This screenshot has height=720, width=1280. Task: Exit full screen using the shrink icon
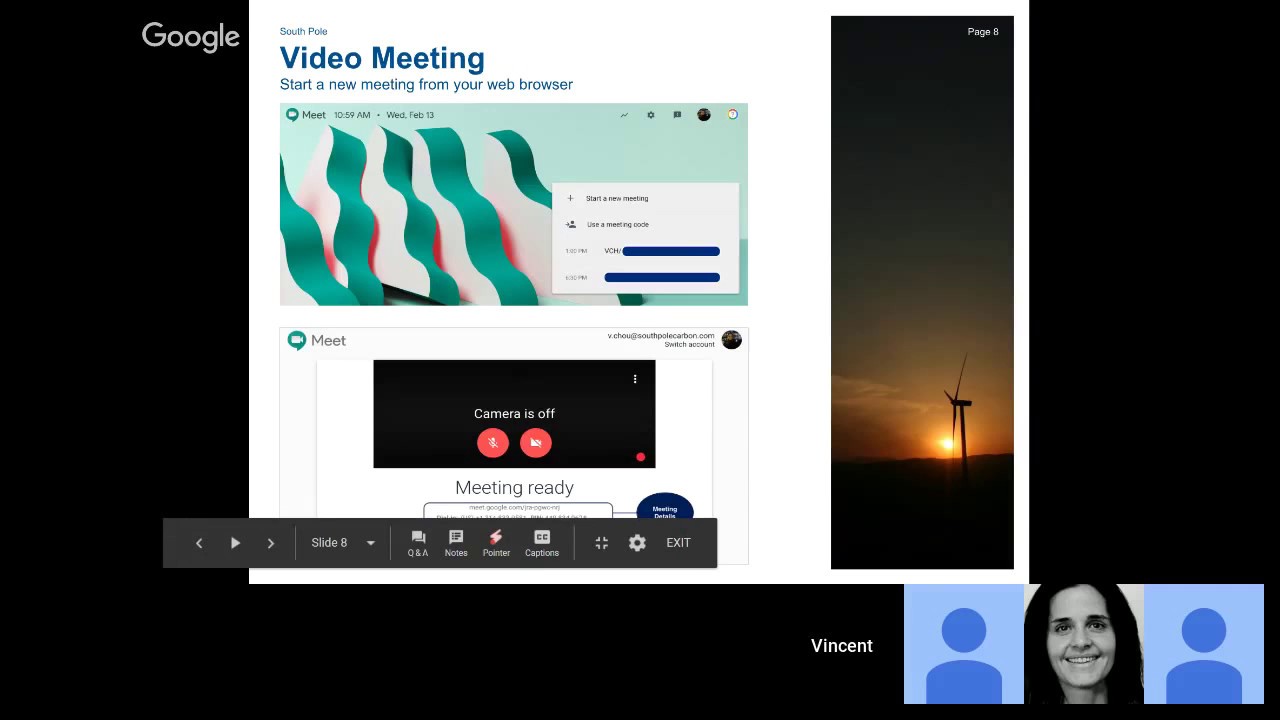click(601, 543)
